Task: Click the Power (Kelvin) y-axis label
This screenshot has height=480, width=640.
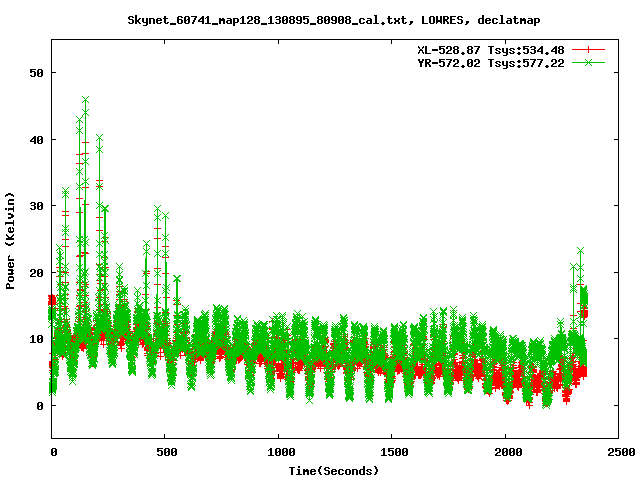Action: 10,241
